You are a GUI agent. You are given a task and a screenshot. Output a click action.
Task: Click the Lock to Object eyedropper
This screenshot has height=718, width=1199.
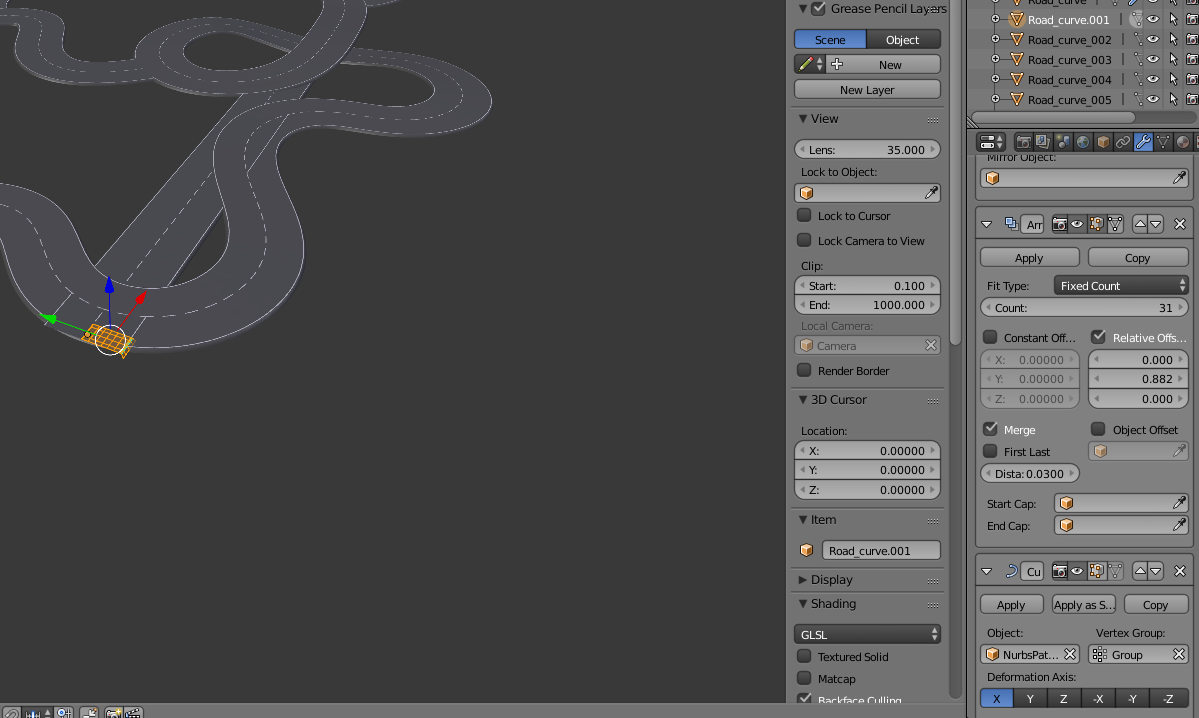coord(931,193)
